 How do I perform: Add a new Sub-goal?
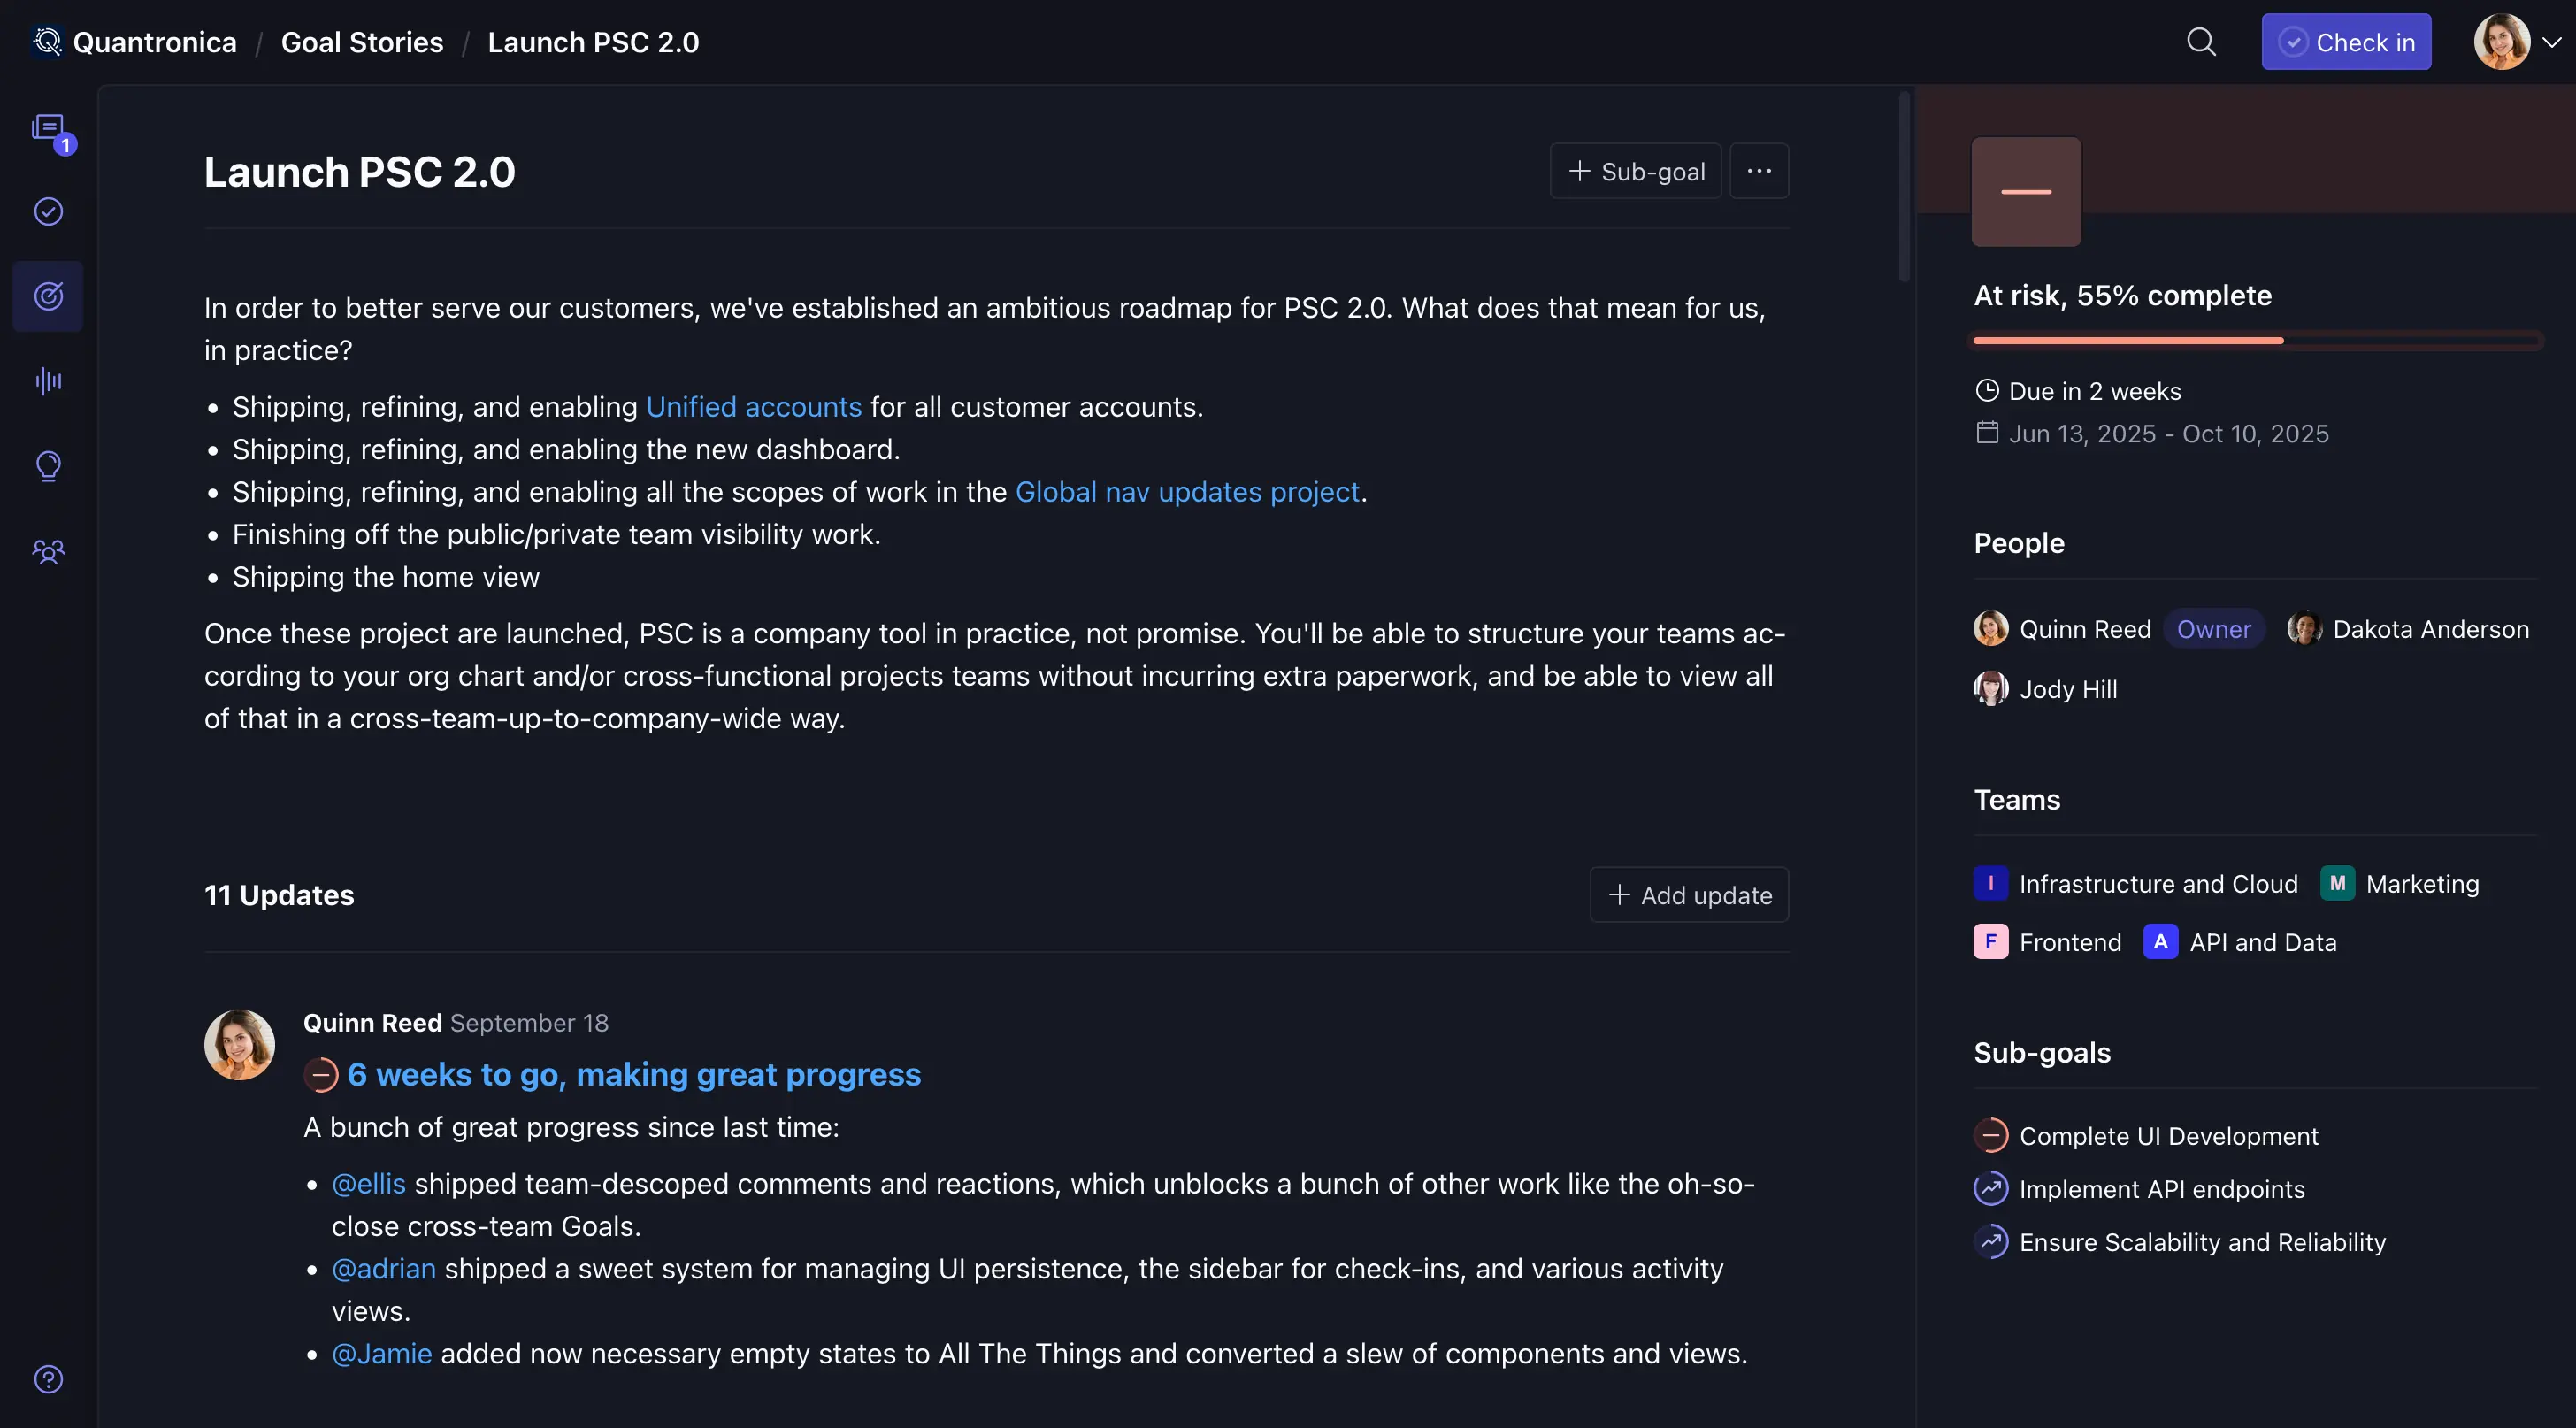(x=1636, y=171)
